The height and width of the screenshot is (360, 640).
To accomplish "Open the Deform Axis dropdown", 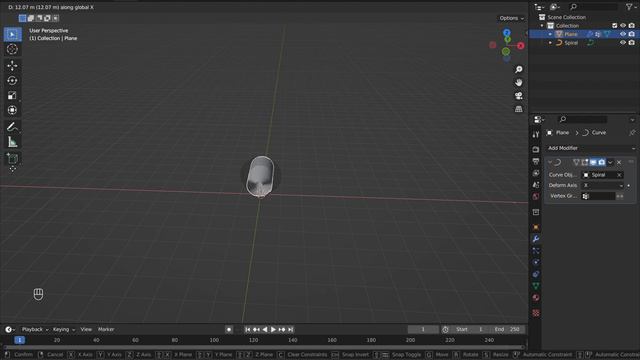I will 603,185.
